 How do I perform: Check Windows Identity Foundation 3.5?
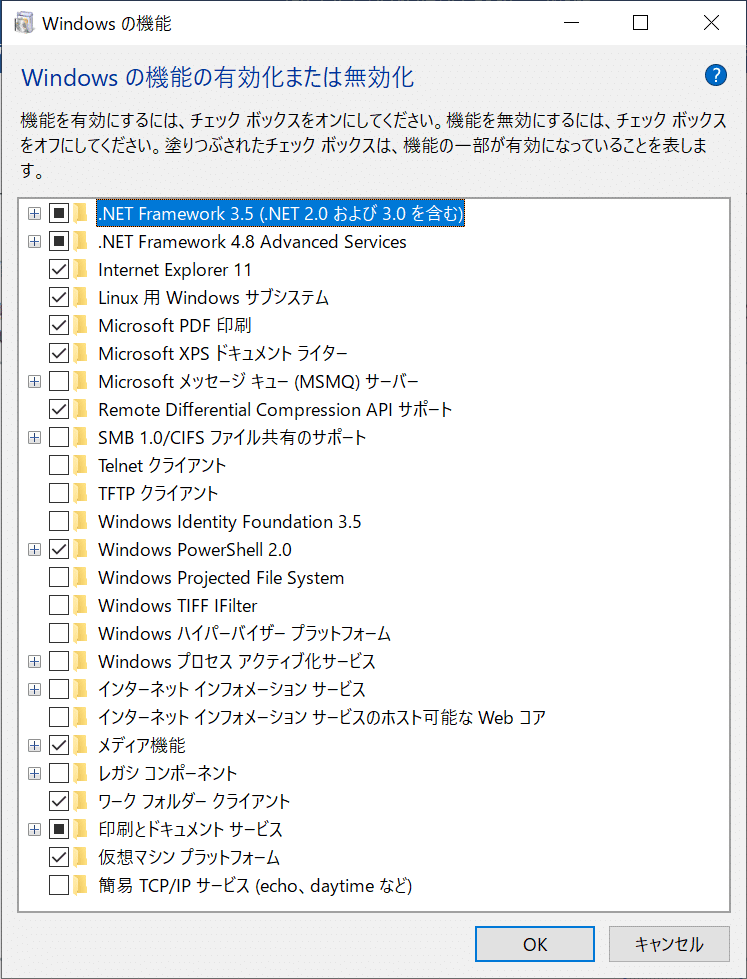click(x=59, y=521)
